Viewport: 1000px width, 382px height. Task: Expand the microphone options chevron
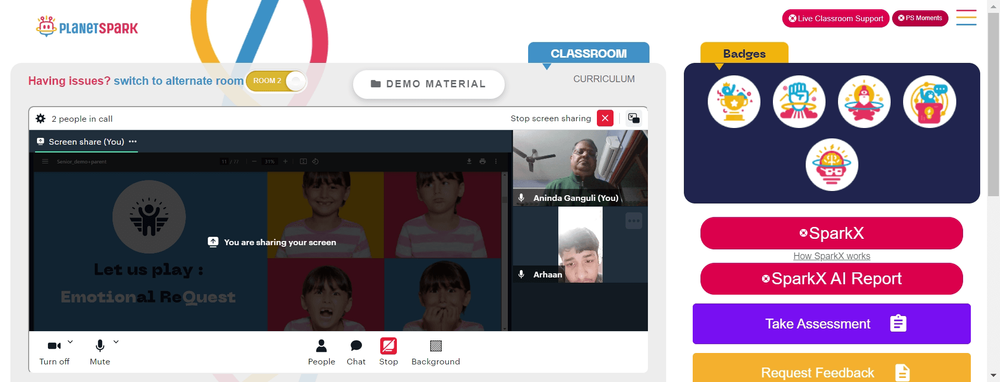click(x=116, y=342)
